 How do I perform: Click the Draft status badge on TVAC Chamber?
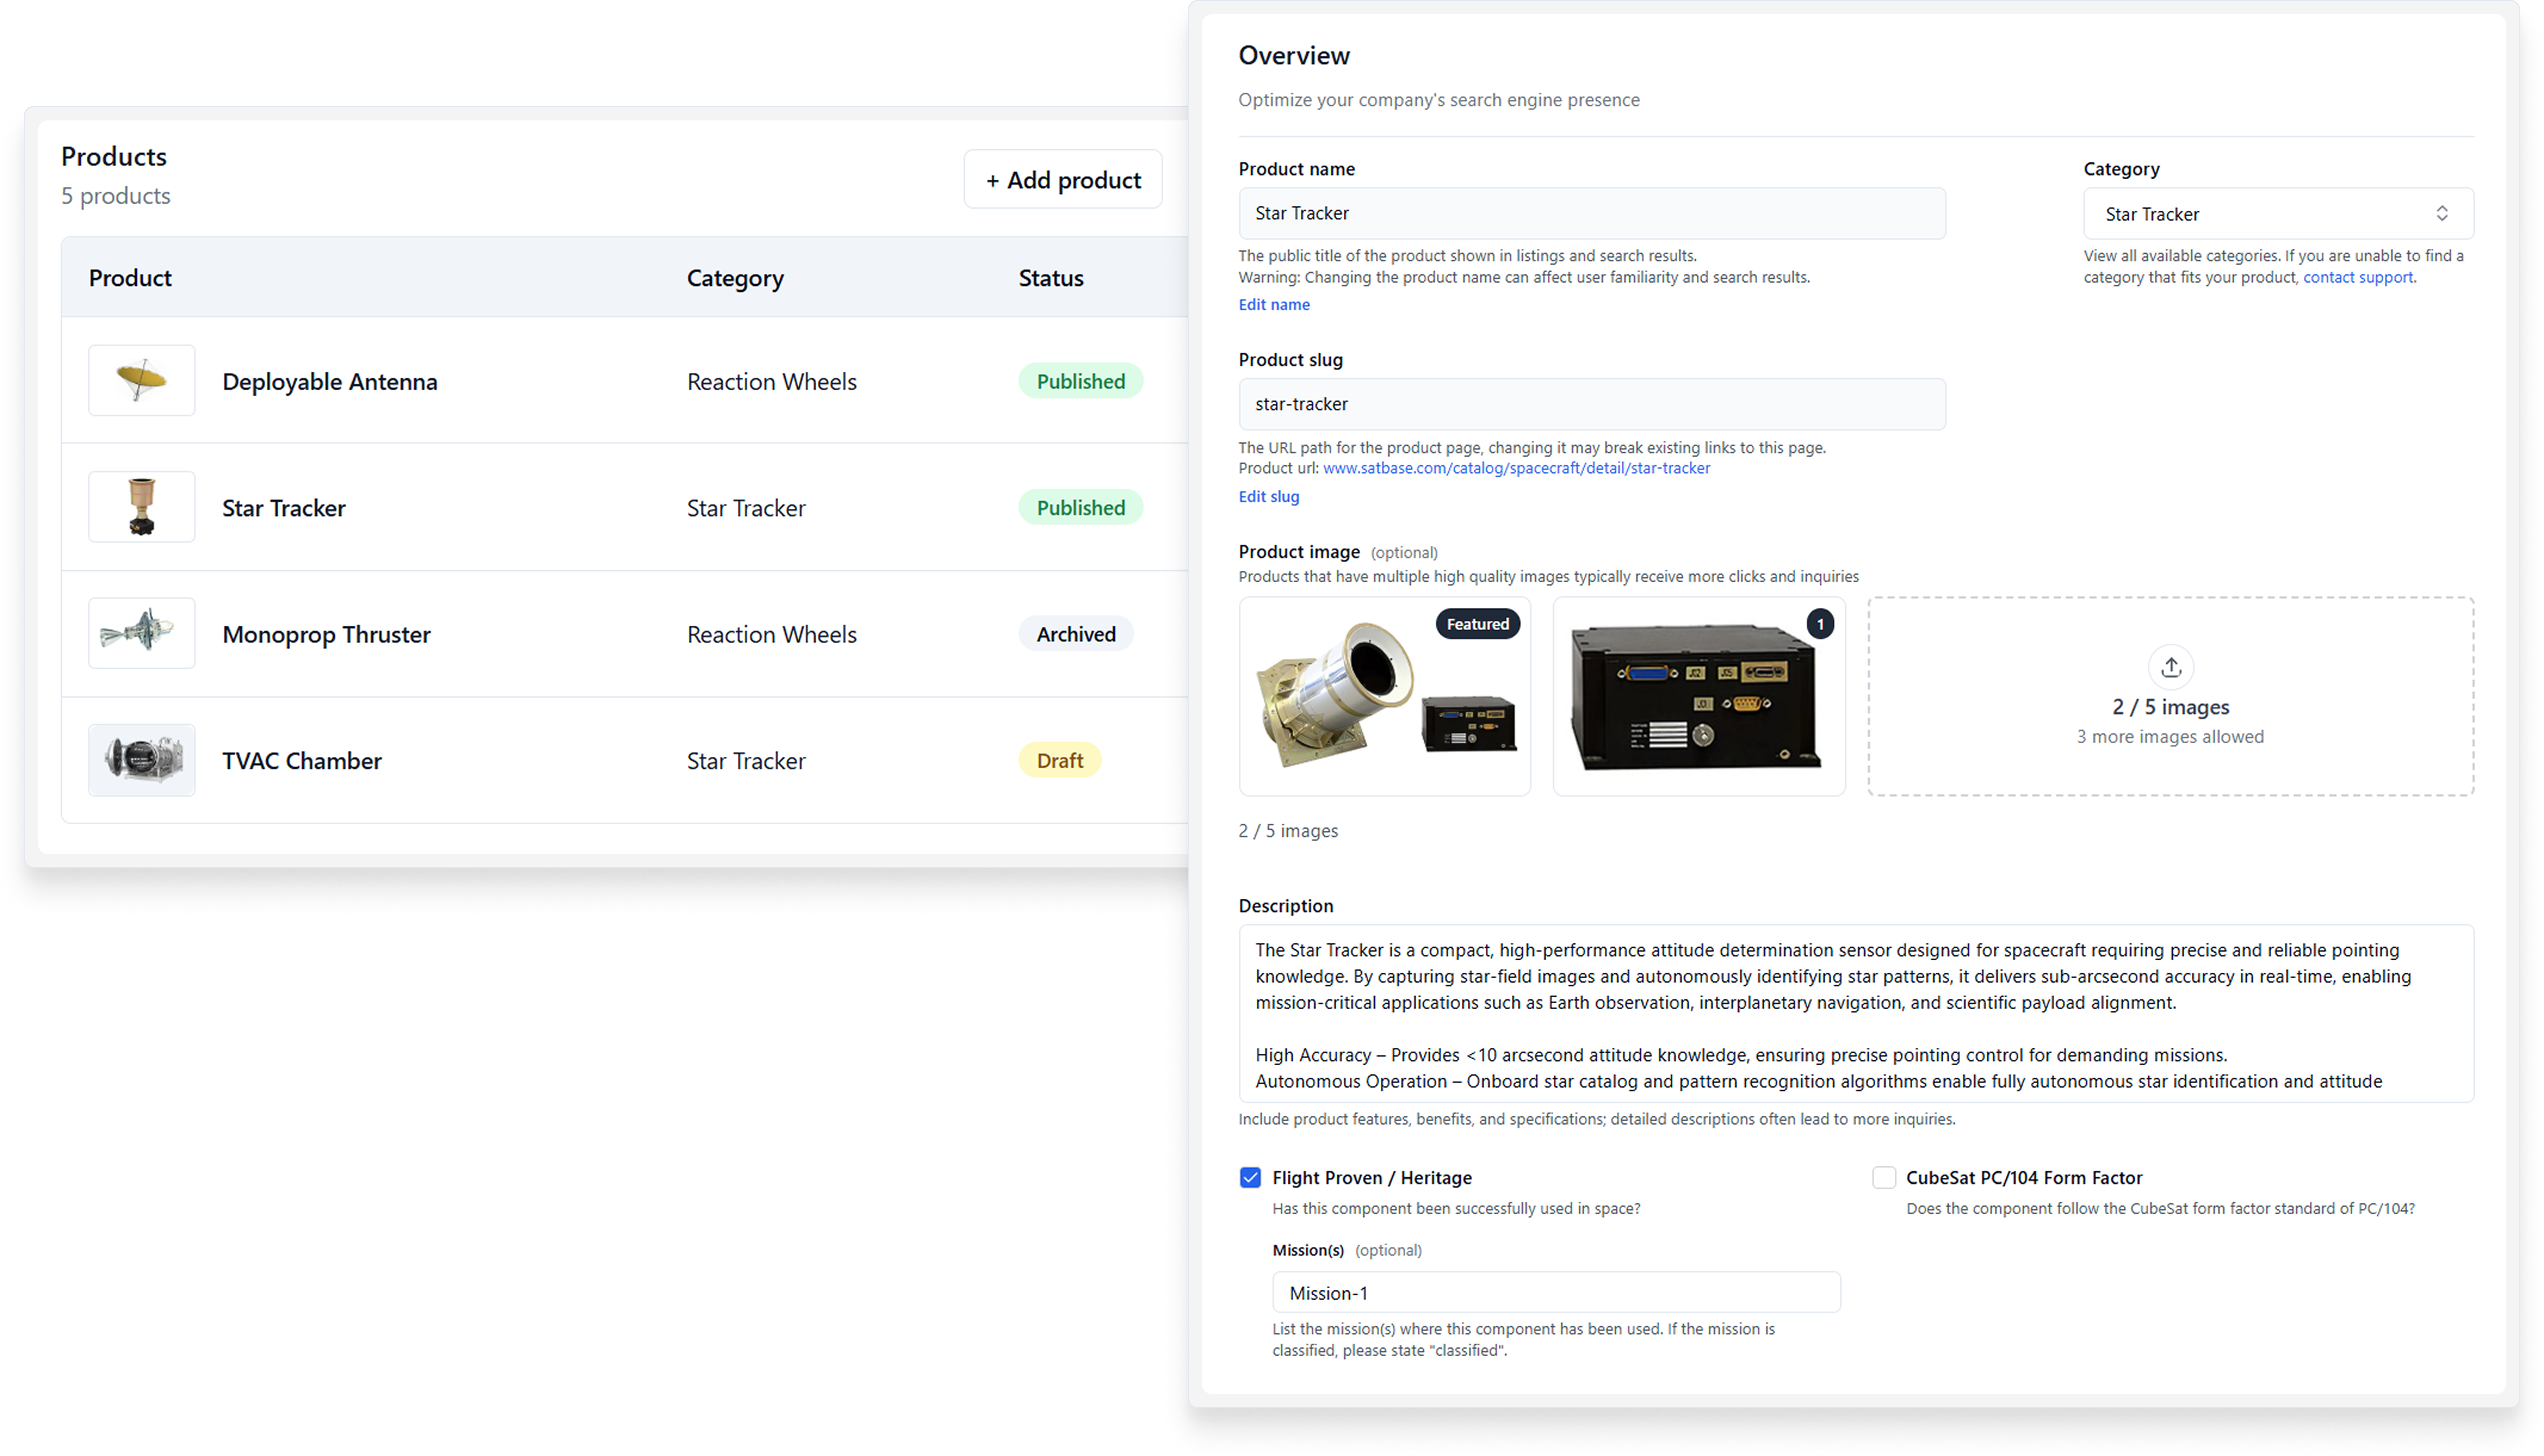1059,760
